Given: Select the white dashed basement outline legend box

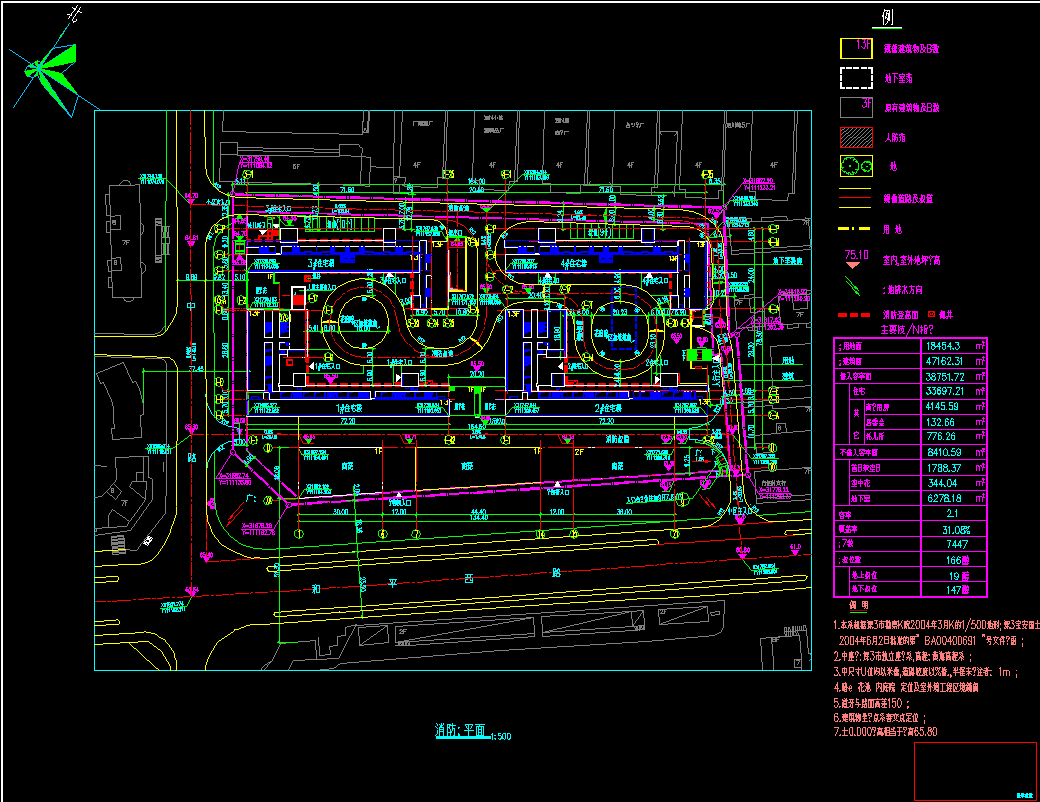Looking at the screenshot, I should pyautogui.click(x=856, y=78).
